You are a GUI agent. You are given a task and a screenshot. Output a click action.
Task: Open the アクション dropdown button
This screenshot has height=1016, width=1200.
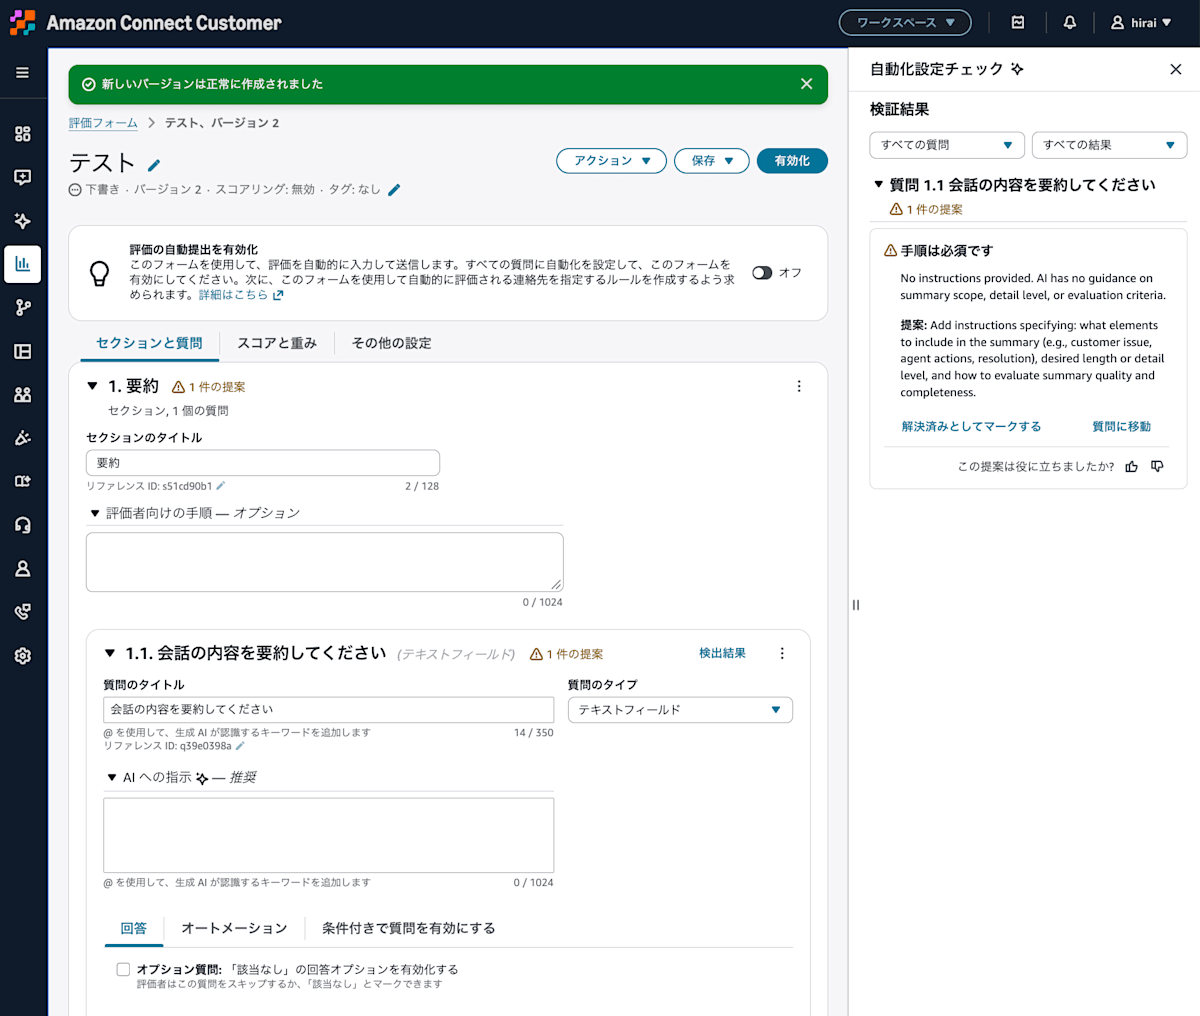point(611,161)
